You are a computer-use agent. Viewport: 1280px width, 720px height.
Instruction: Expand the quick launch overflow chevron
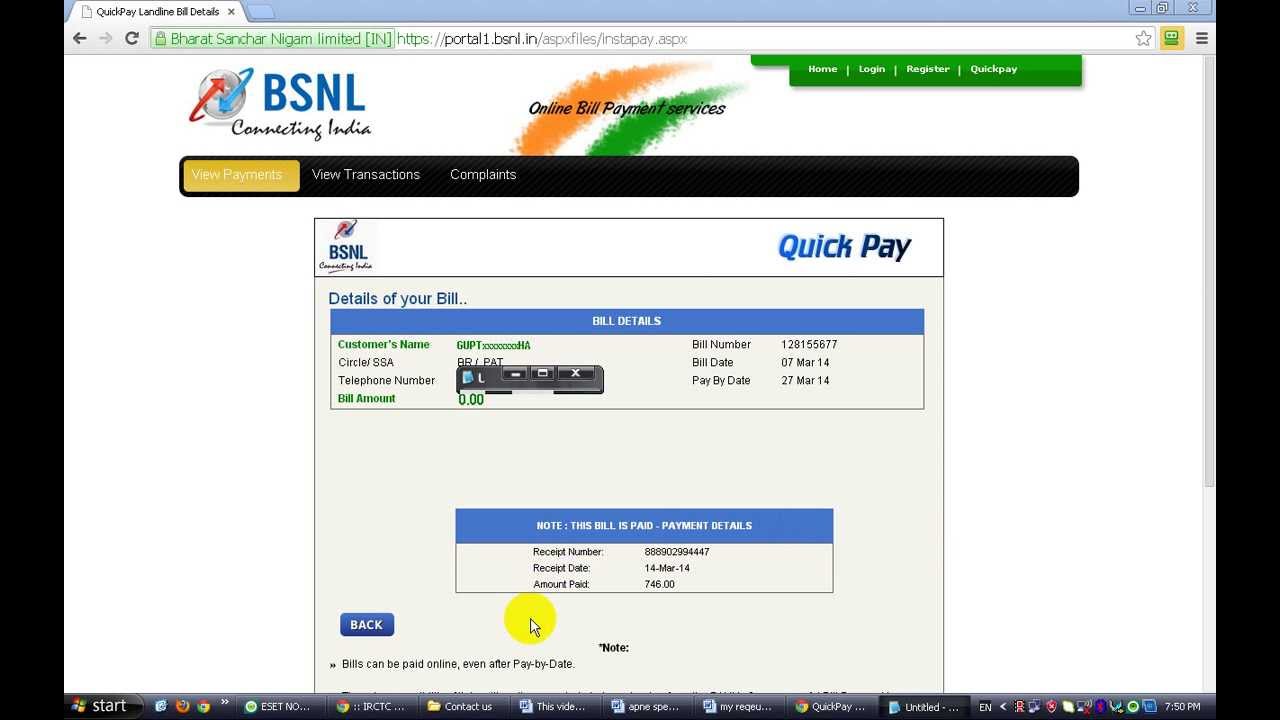point(225,704)
